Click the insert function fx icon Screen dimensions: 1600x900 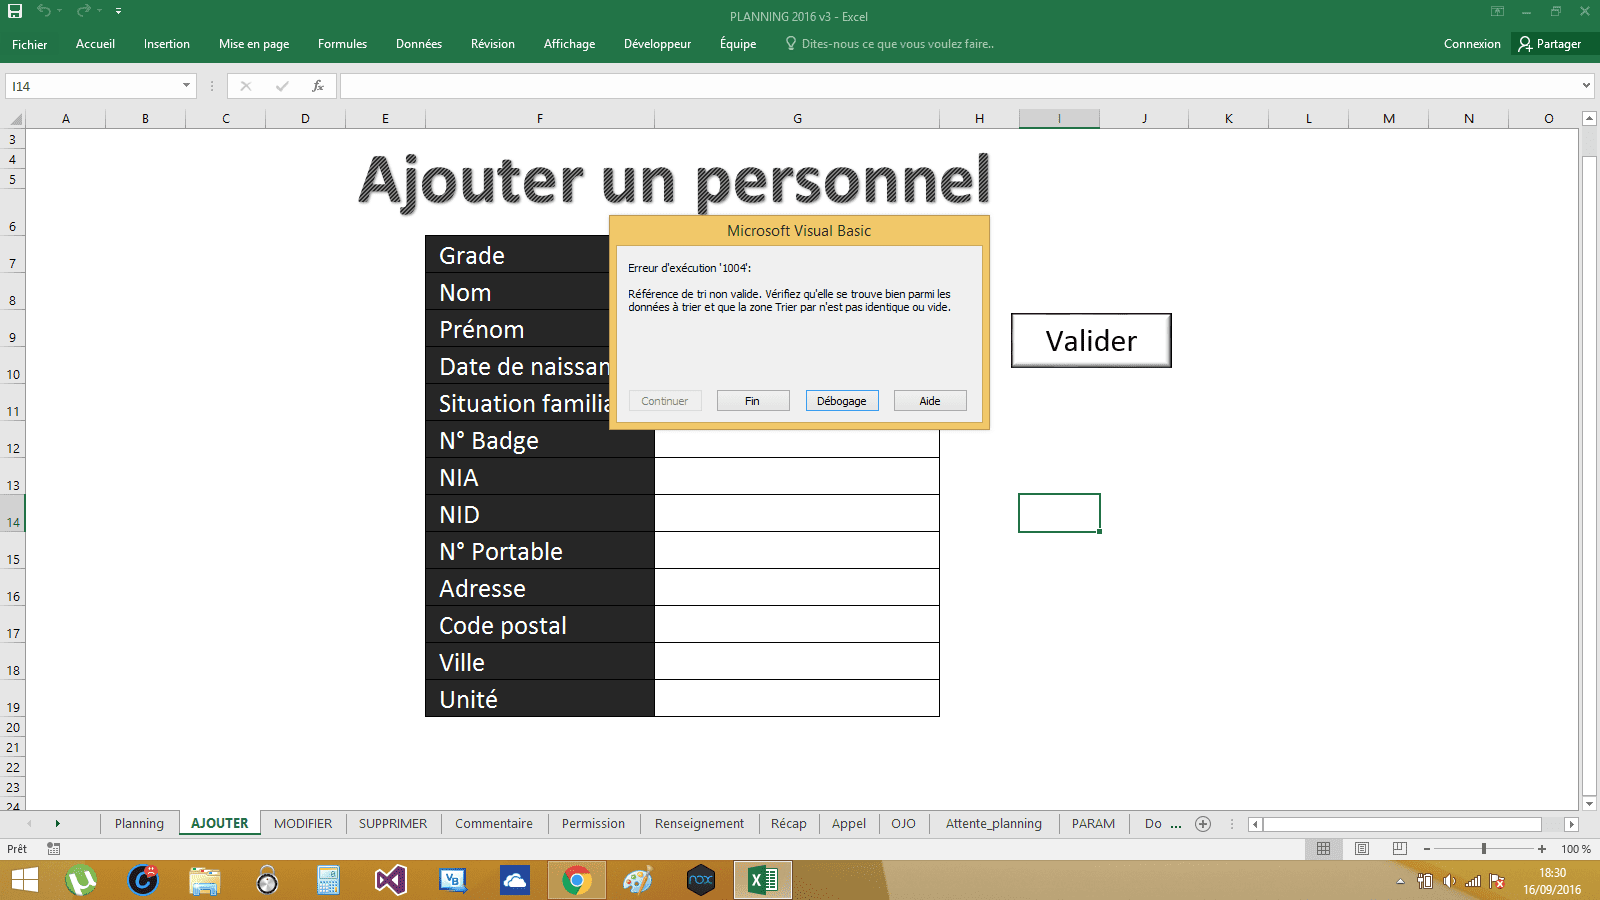318,86
